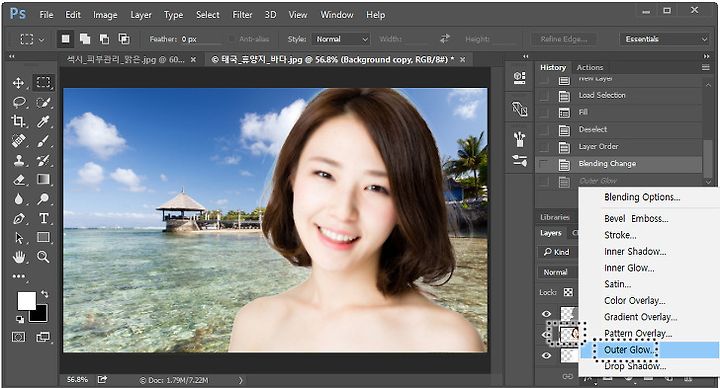The height and width of the screenshot is (388, 720).
Task: Open the layer Kind filter dropdown
Action: [557, 252]
